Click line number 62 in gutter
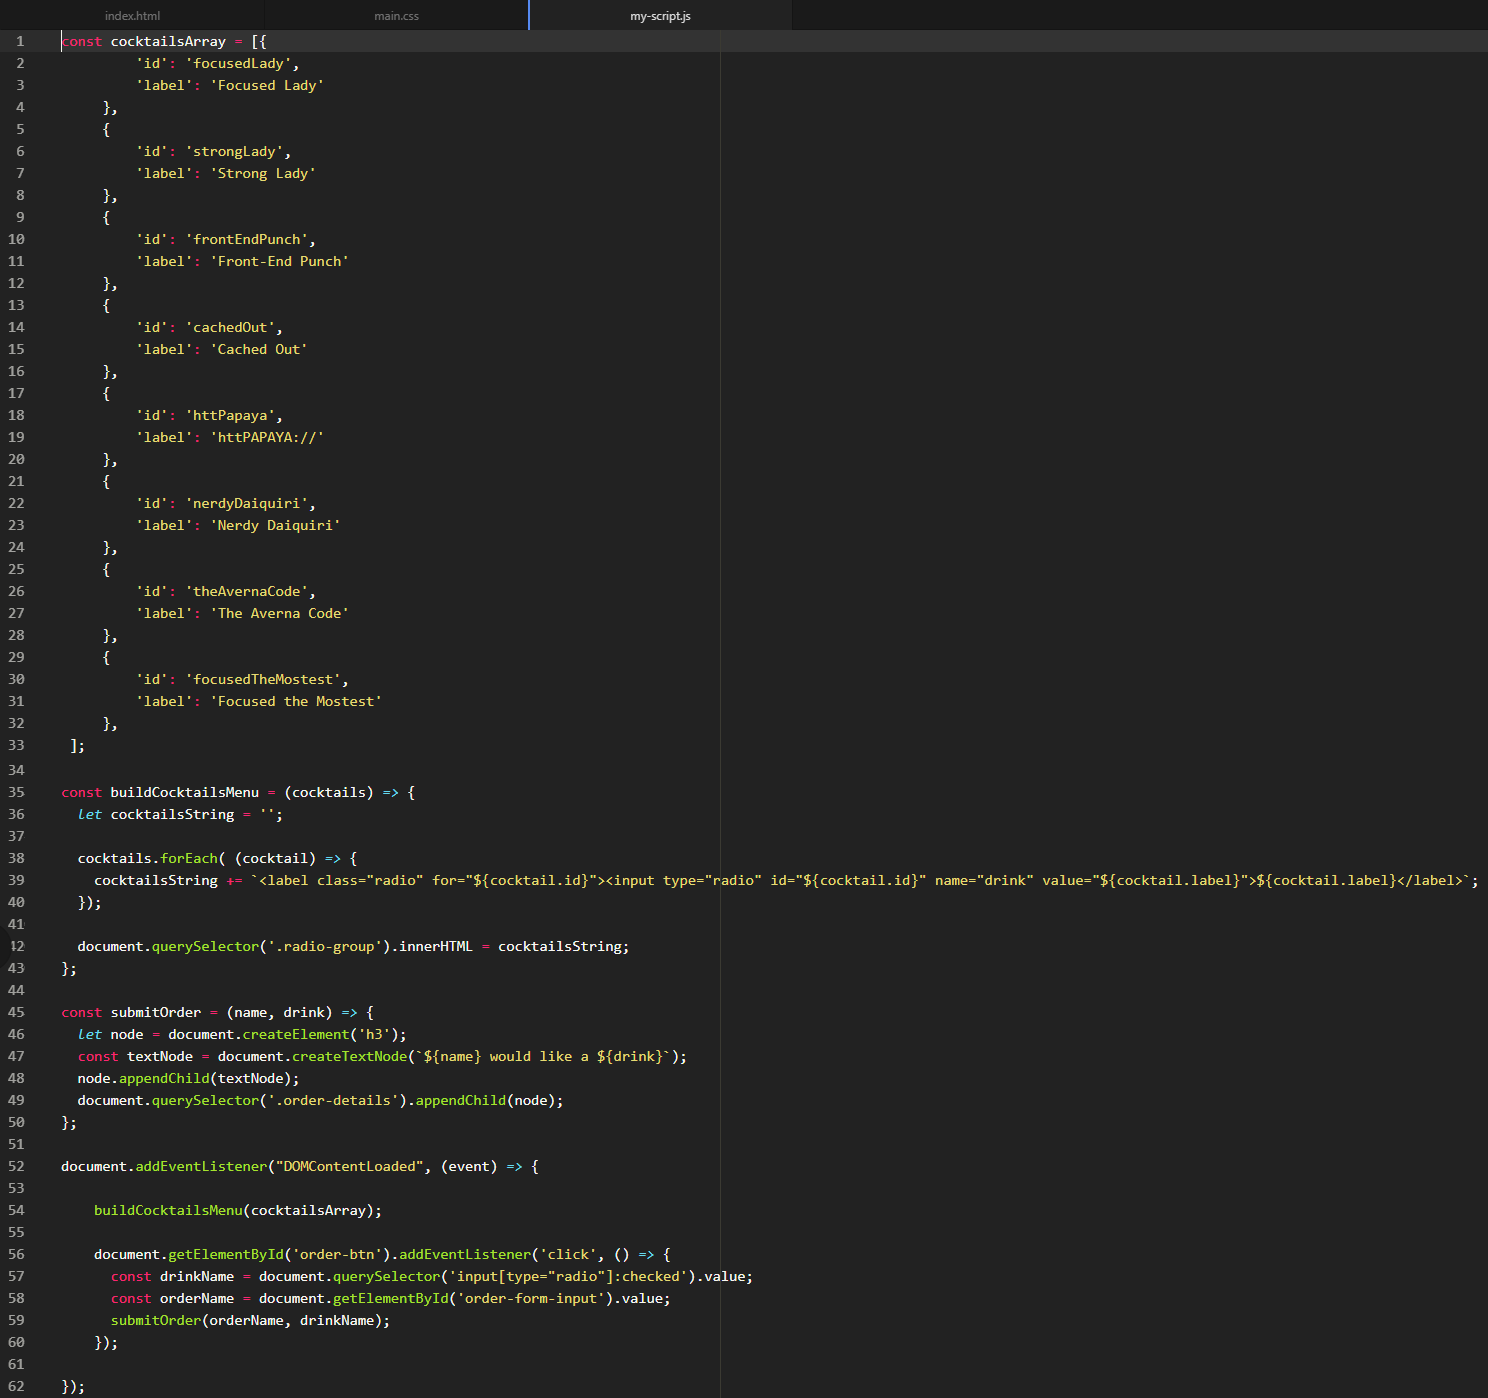Screen dimensions: 1488x1398 (16, 1386)
